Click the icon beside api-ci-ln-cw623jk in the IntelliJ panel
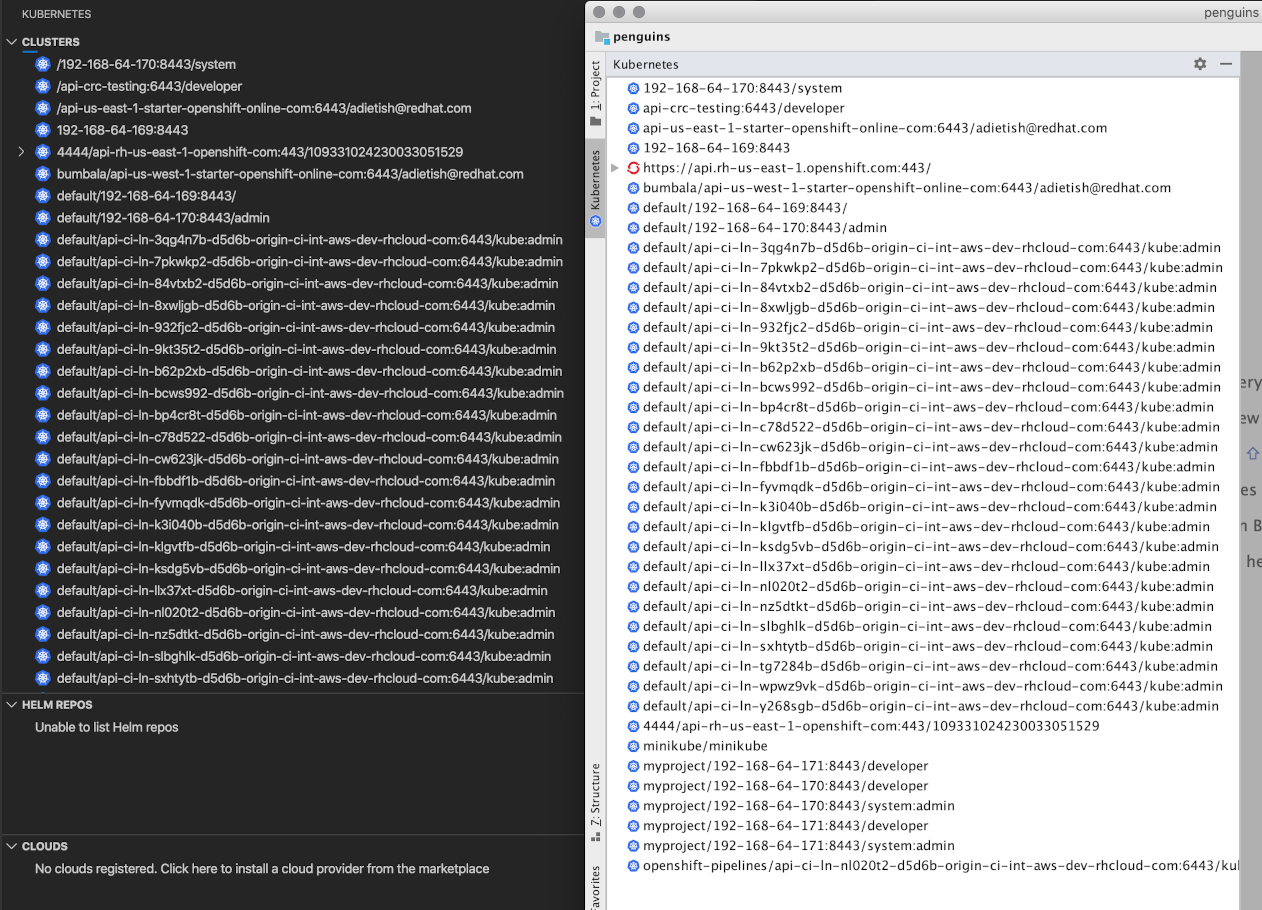 [x=633, y=447]
